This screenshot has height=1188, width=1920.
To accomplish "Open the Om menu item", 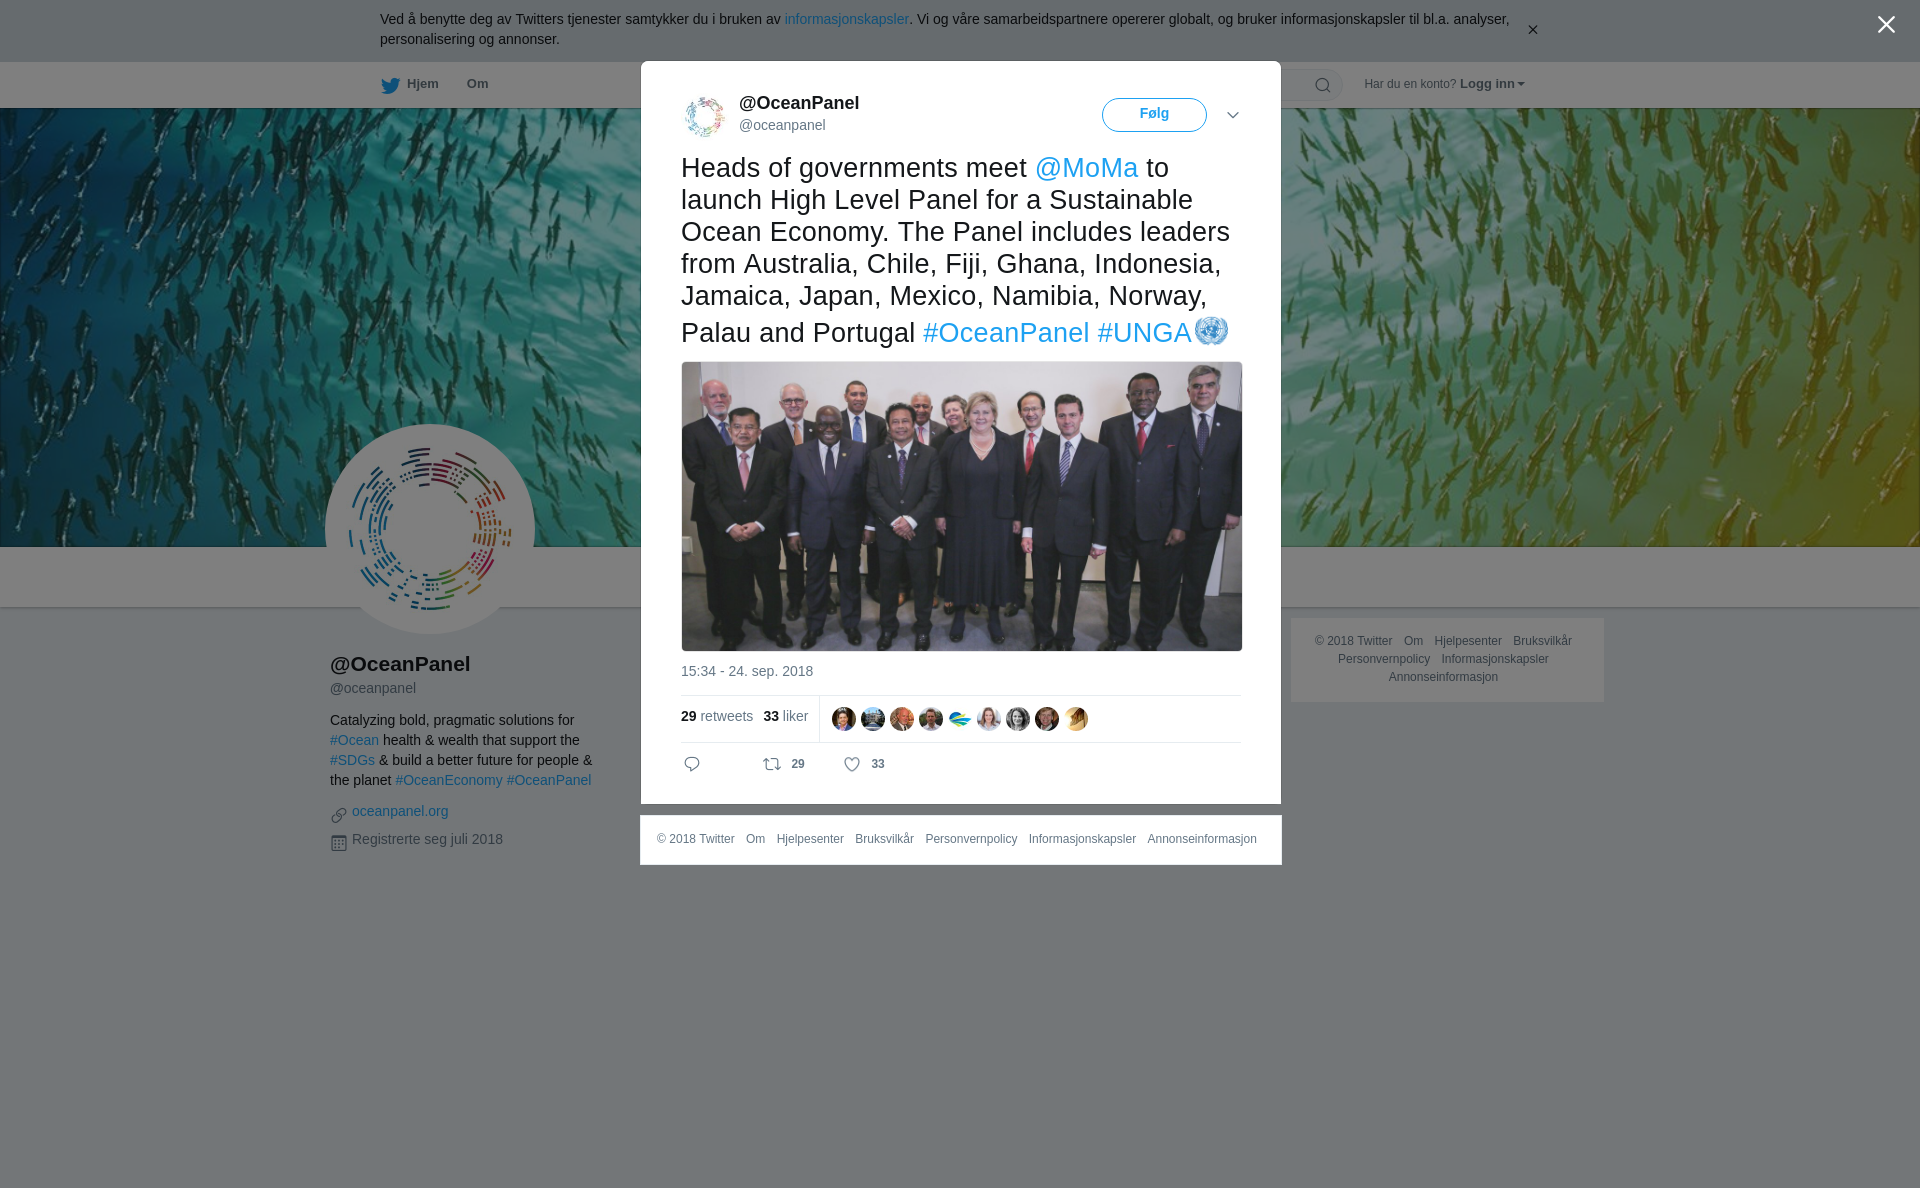I will click(x=477, y=84).
